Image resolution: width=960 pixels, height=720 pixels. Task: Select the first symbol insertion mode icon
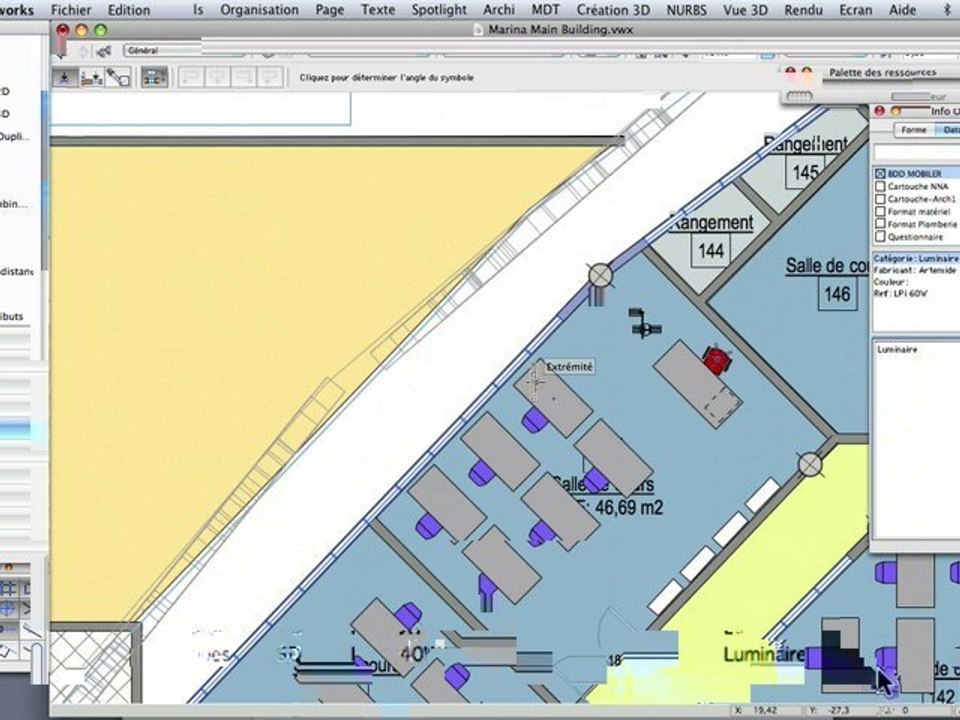[65, 78]
